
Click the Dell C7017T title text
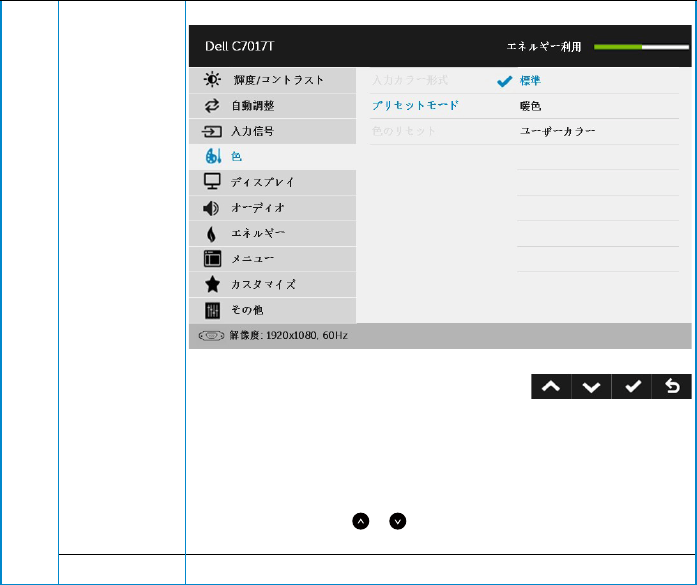[x=240, y=46]
